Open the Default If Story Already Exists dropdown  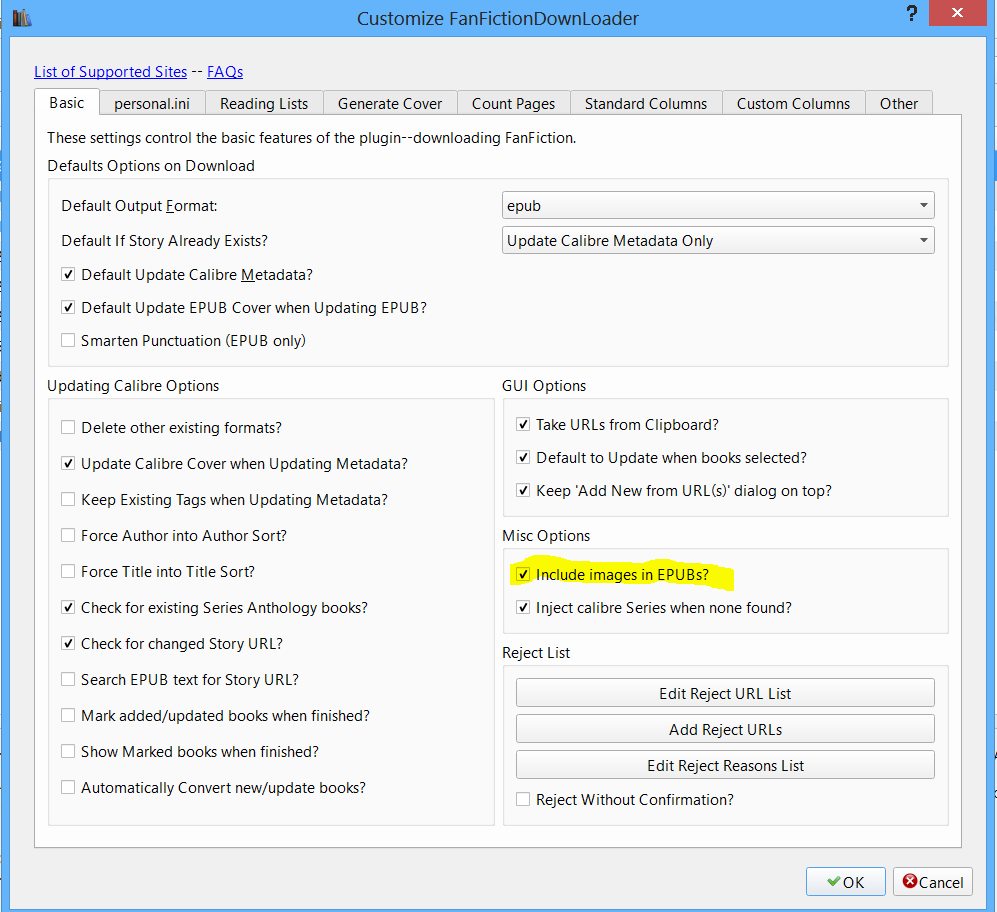718,240
